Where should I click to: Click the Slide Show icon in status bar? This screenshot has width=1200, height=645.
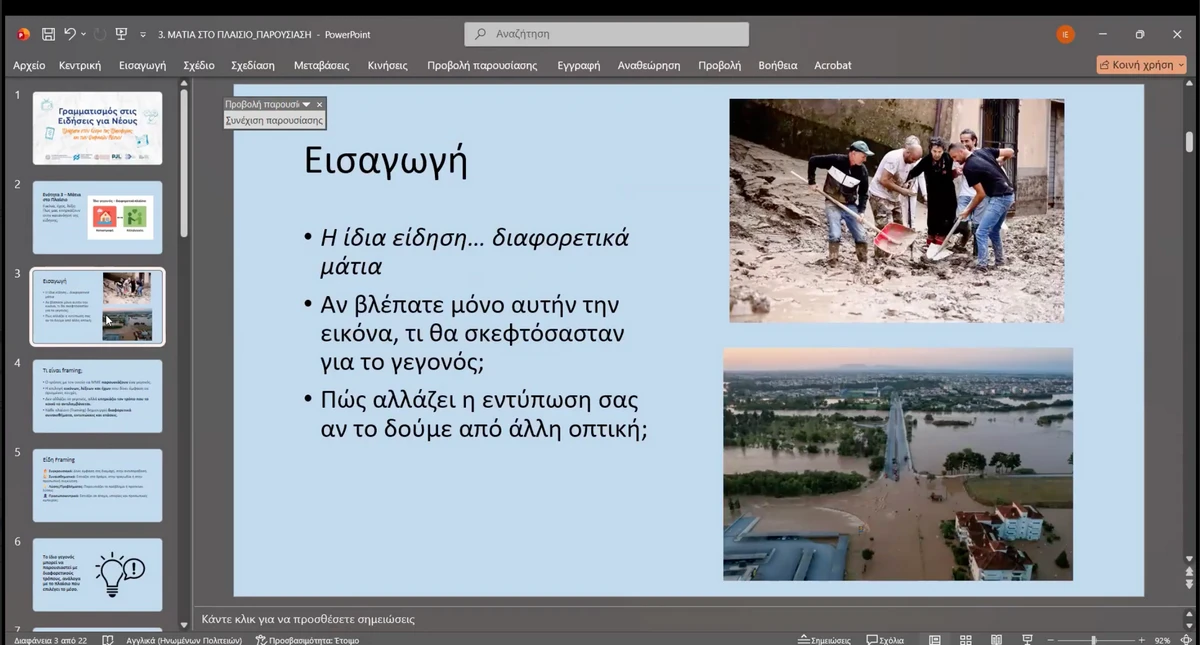click(x=1027, y=640)
